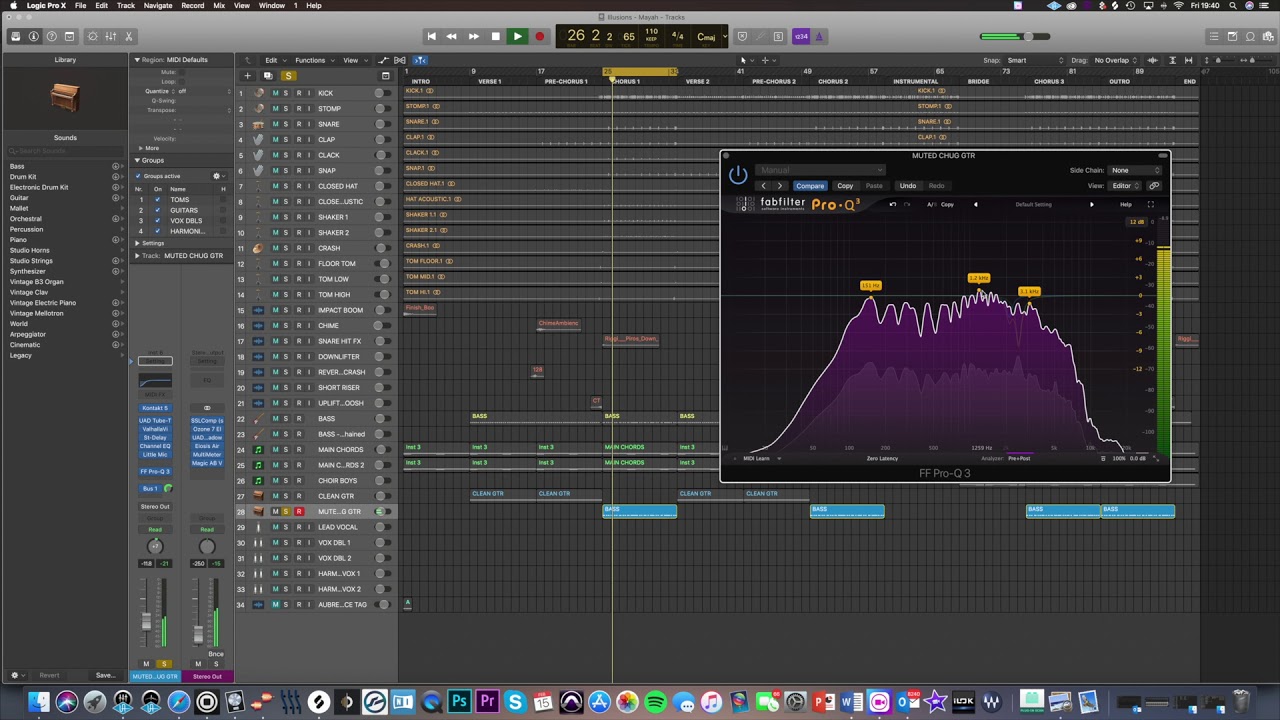
Task: Enable the Groups active checkbox
Action: (139, 176)
